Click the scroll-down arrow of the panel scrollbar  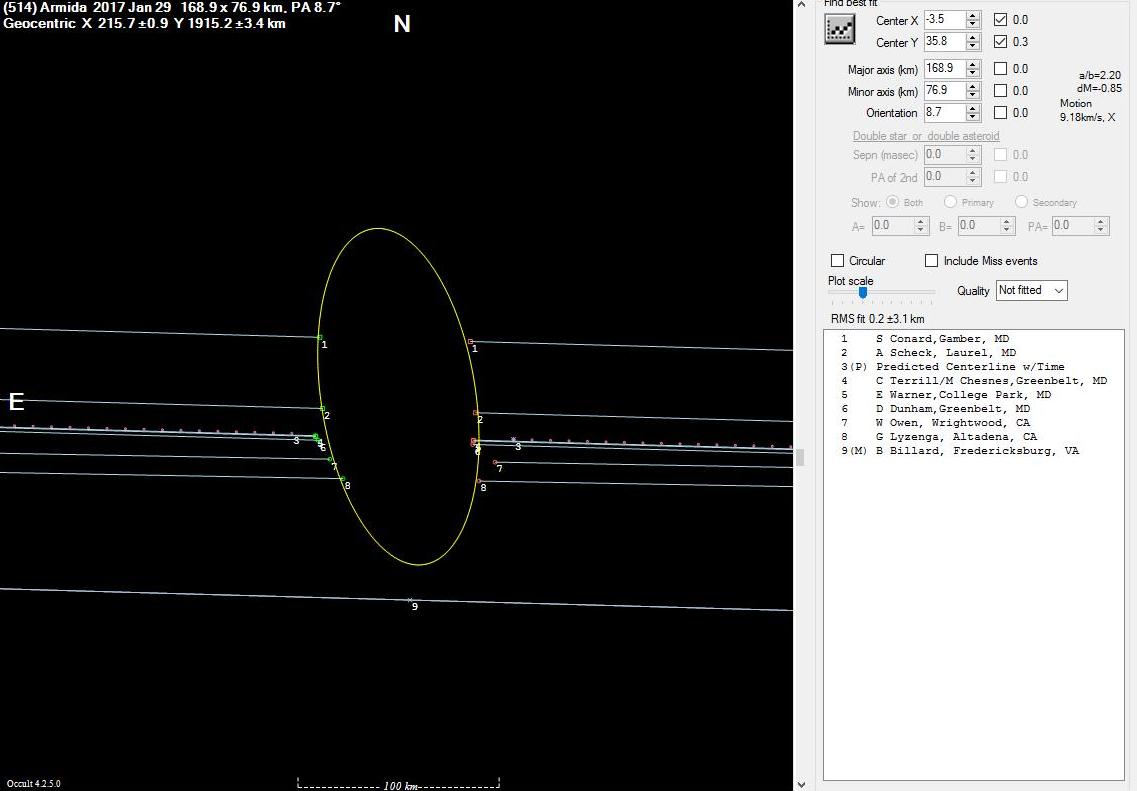[799, 783]
